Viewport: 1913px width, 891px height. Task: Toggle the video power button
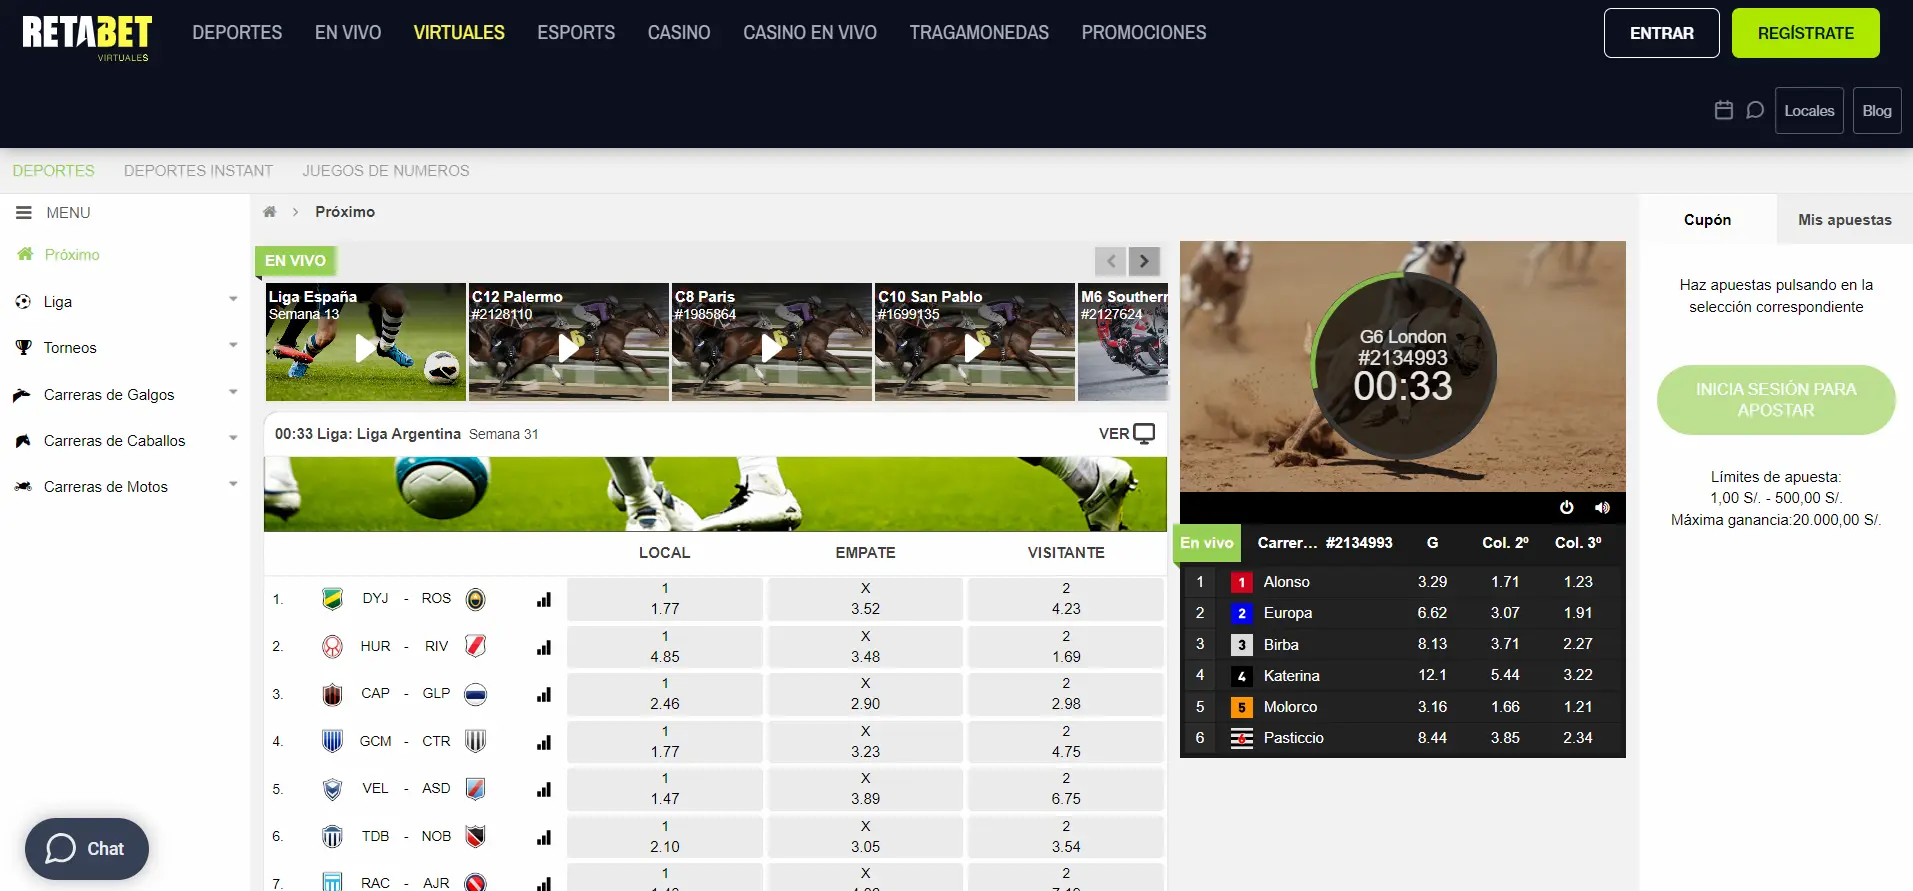[1566, 508]
